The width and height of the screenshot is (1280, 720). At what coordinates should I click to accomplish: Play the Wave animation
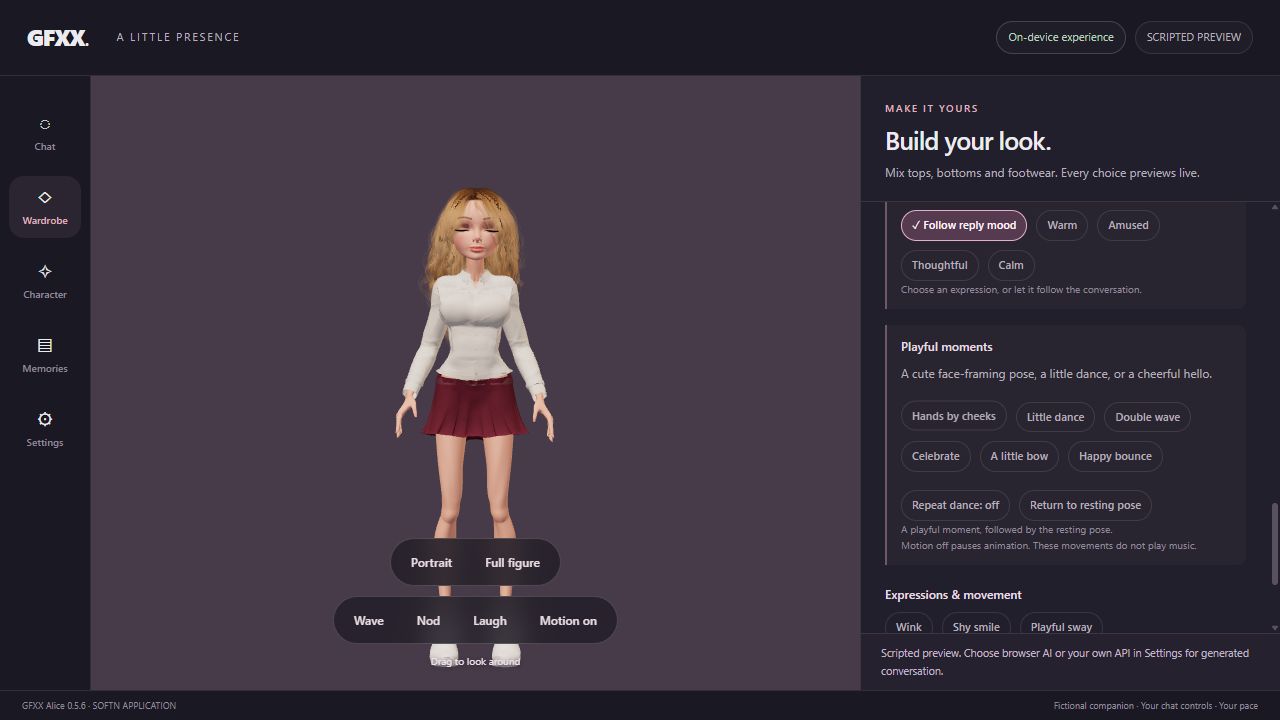368,621
